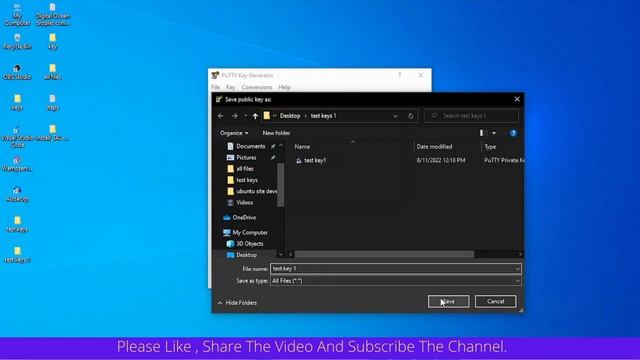The height and width of the screenshot is (360, 640).
Task: Click the Save button
Action: 449,301
